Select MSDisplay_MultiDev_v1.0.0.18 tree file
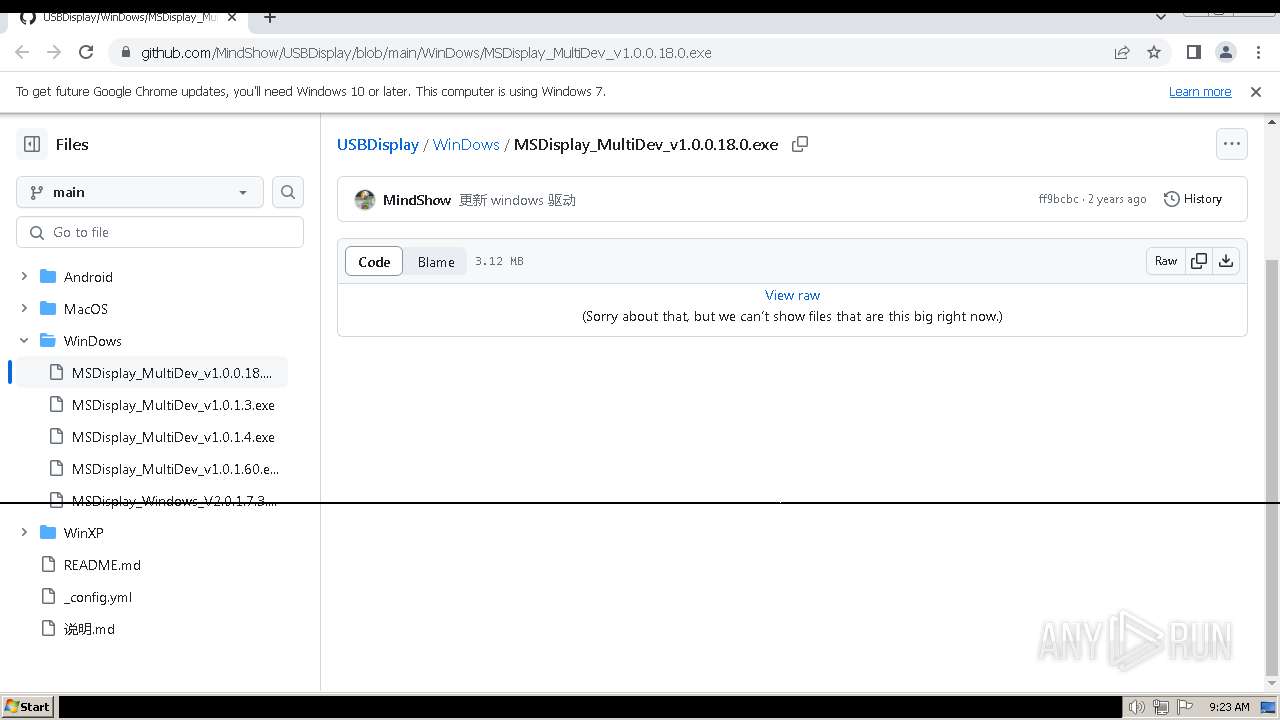The height and width of the screenshot is (720, 1280). click(172, 373)
